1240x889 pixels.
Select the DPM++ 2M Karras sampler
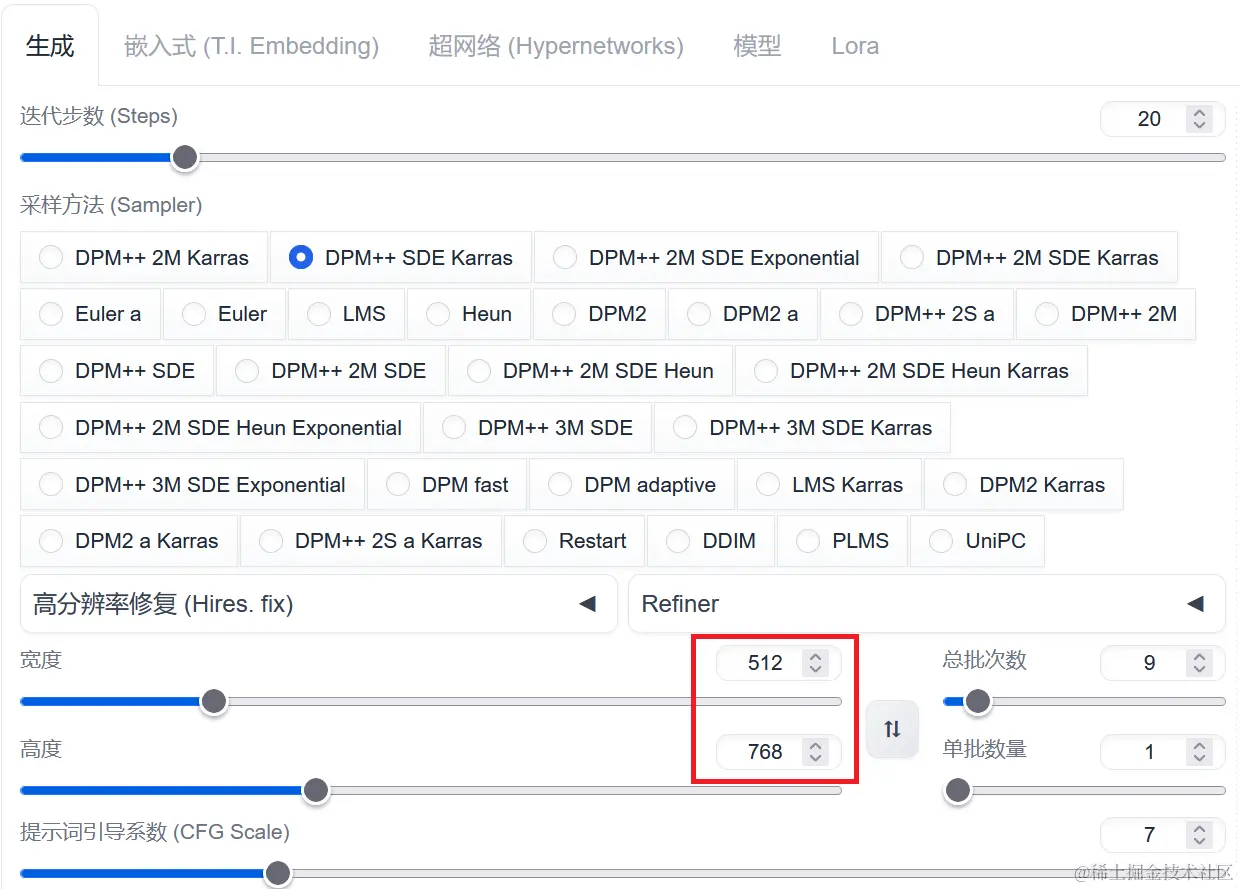[x=144, y=257]
